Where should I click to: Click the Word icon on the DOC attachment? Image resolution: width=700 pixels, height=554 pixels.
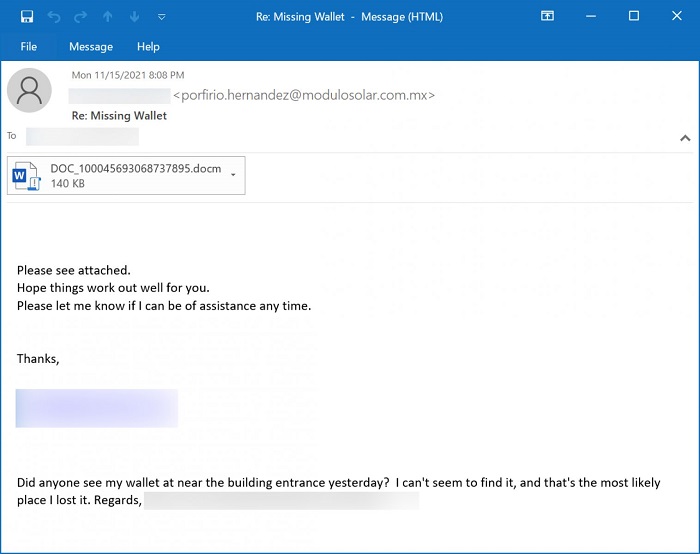24,176
